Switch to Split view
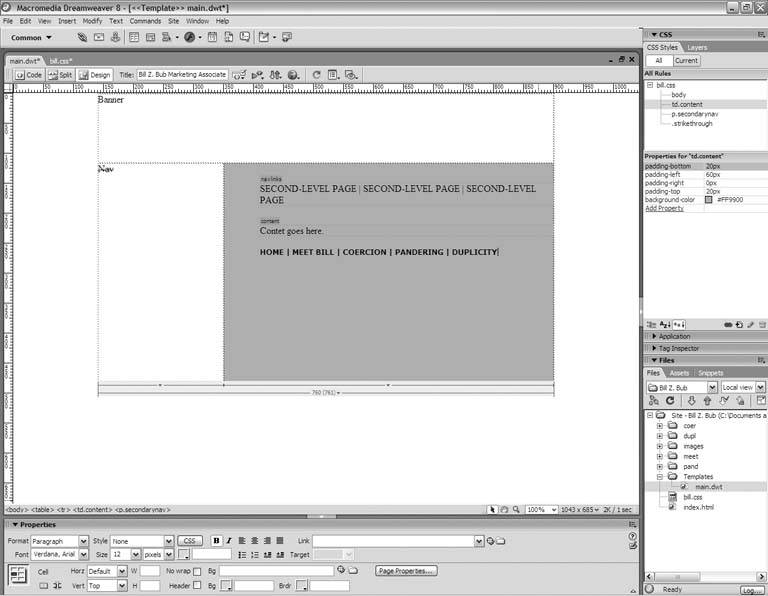768x596 pixels. pyautogui.click(x=60, y=75)
